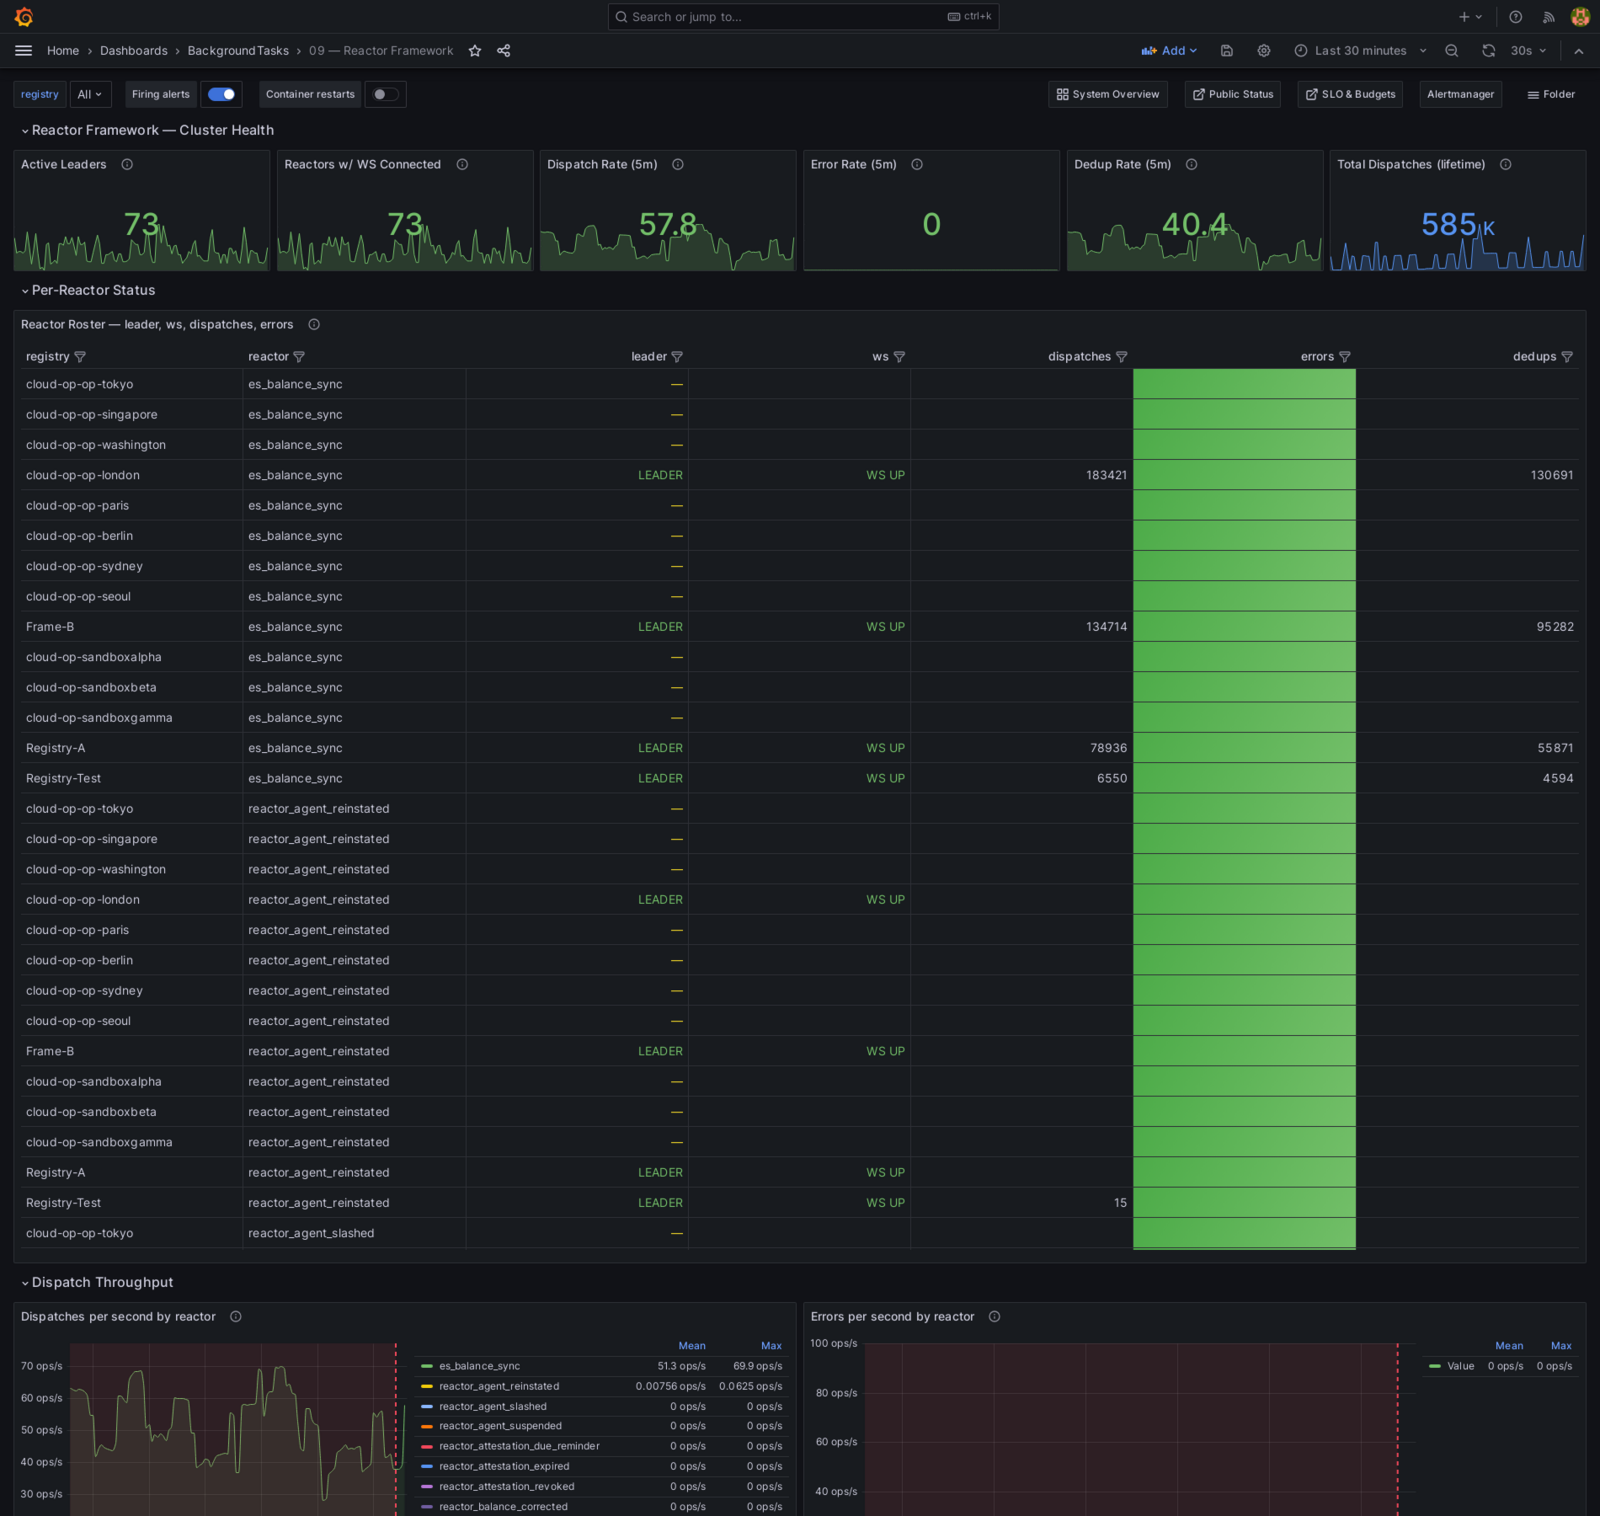
Task: Toggle reactor_attestation_expired series in legend
Action: [x=504, y=1466]
